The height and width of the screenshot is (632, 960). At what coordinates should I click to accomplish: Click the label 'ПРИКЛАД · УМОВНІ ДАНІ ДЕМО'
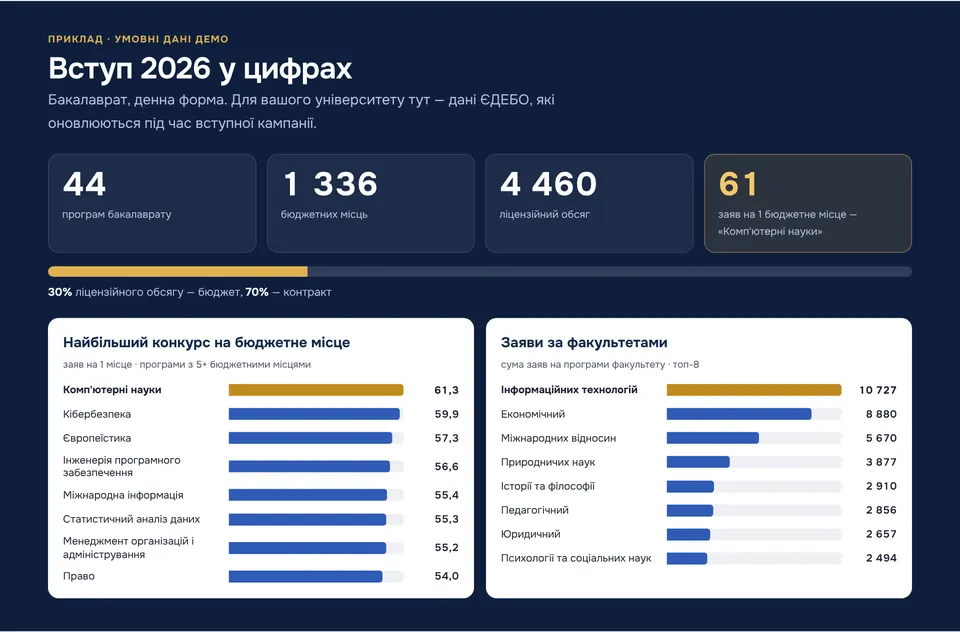coord(138,39)
